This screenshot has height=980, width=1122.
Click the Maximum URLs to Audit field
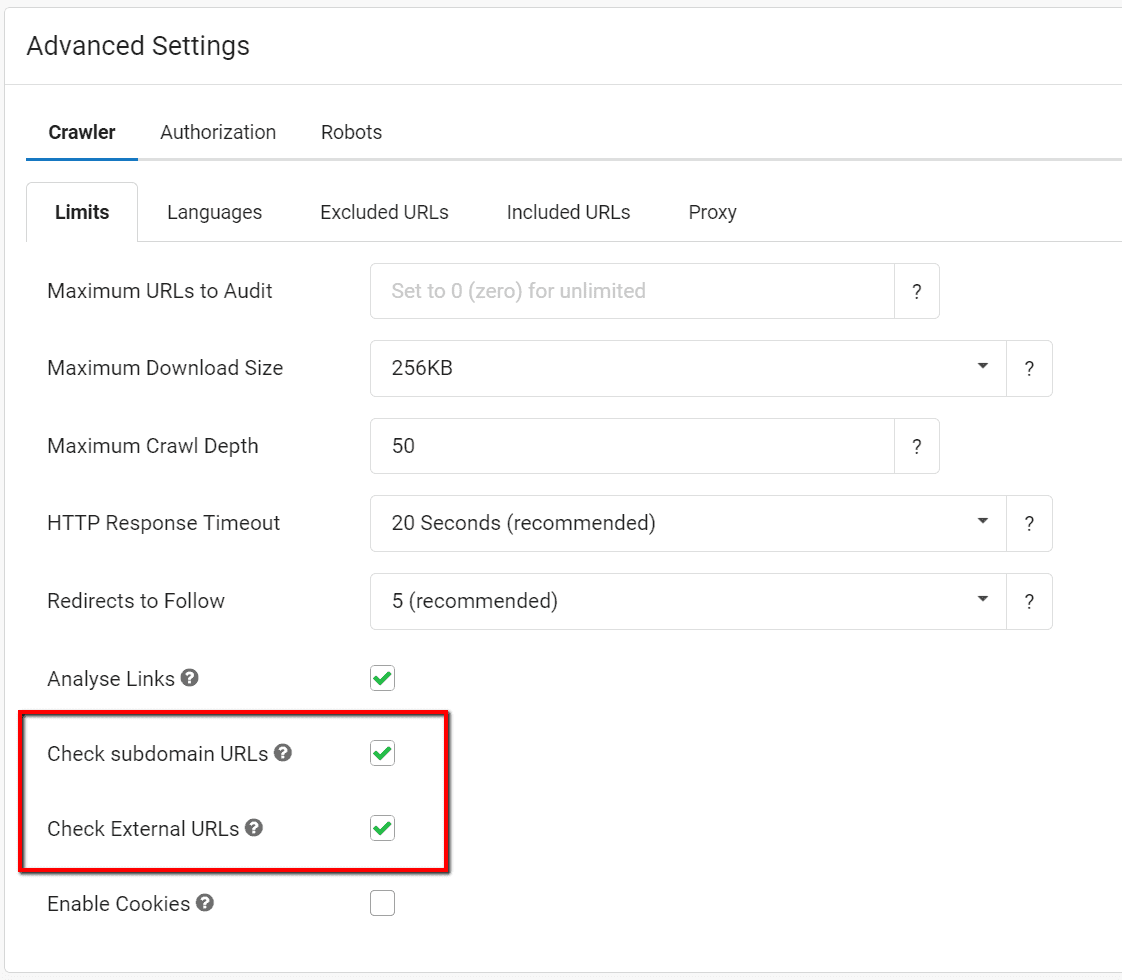tap(633, 291)
